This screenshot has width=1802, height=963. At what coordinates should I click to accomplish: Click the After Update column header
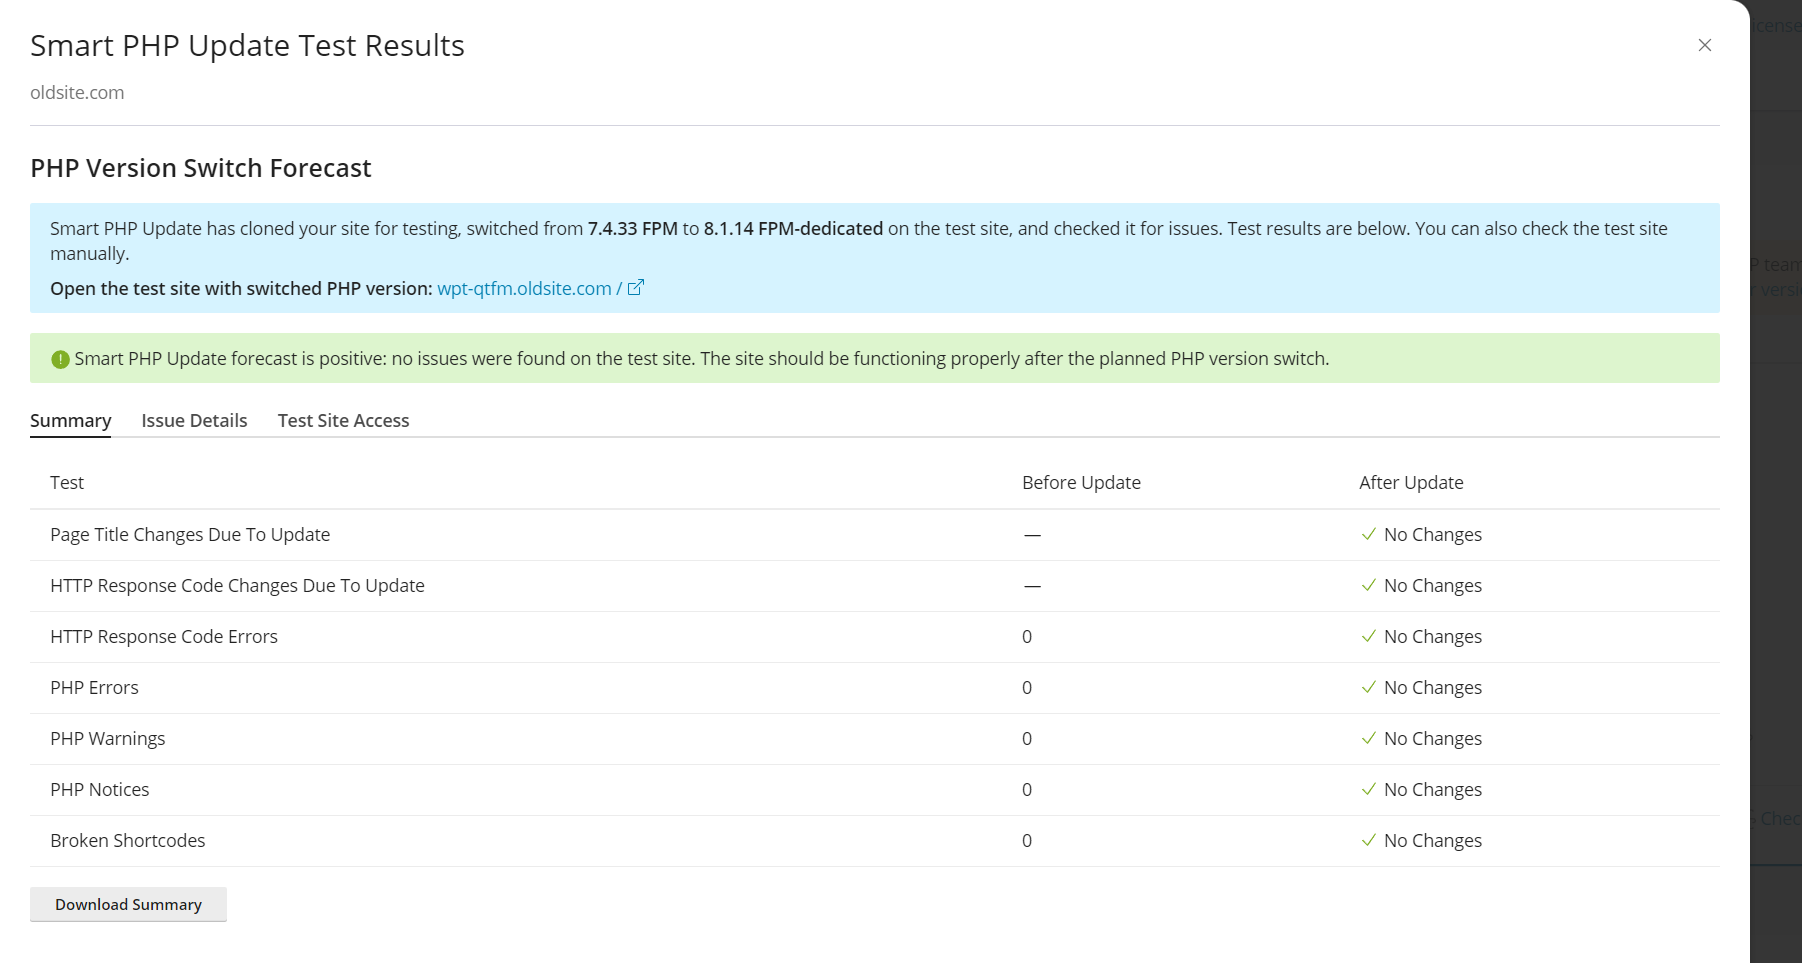[1411, 482]
